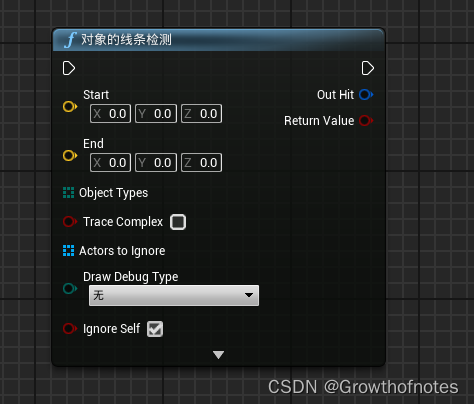Click the Ignore Self boolean pin
The image size is (474, 404).
coord(70,329)
